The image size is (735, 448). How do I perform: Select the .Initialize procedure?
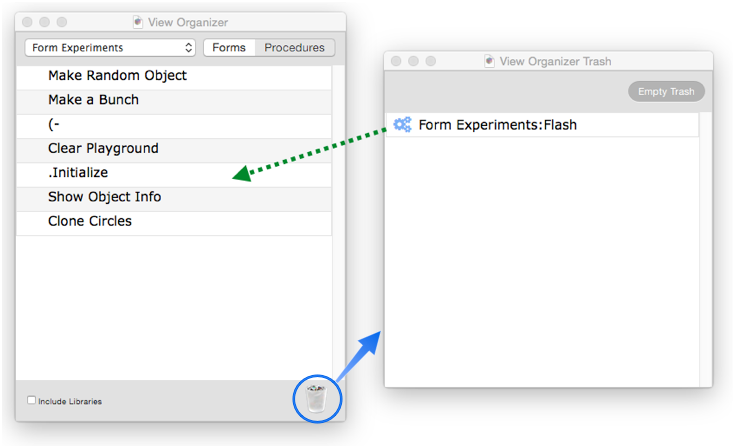pyautogui.click(x=174, y=172)
